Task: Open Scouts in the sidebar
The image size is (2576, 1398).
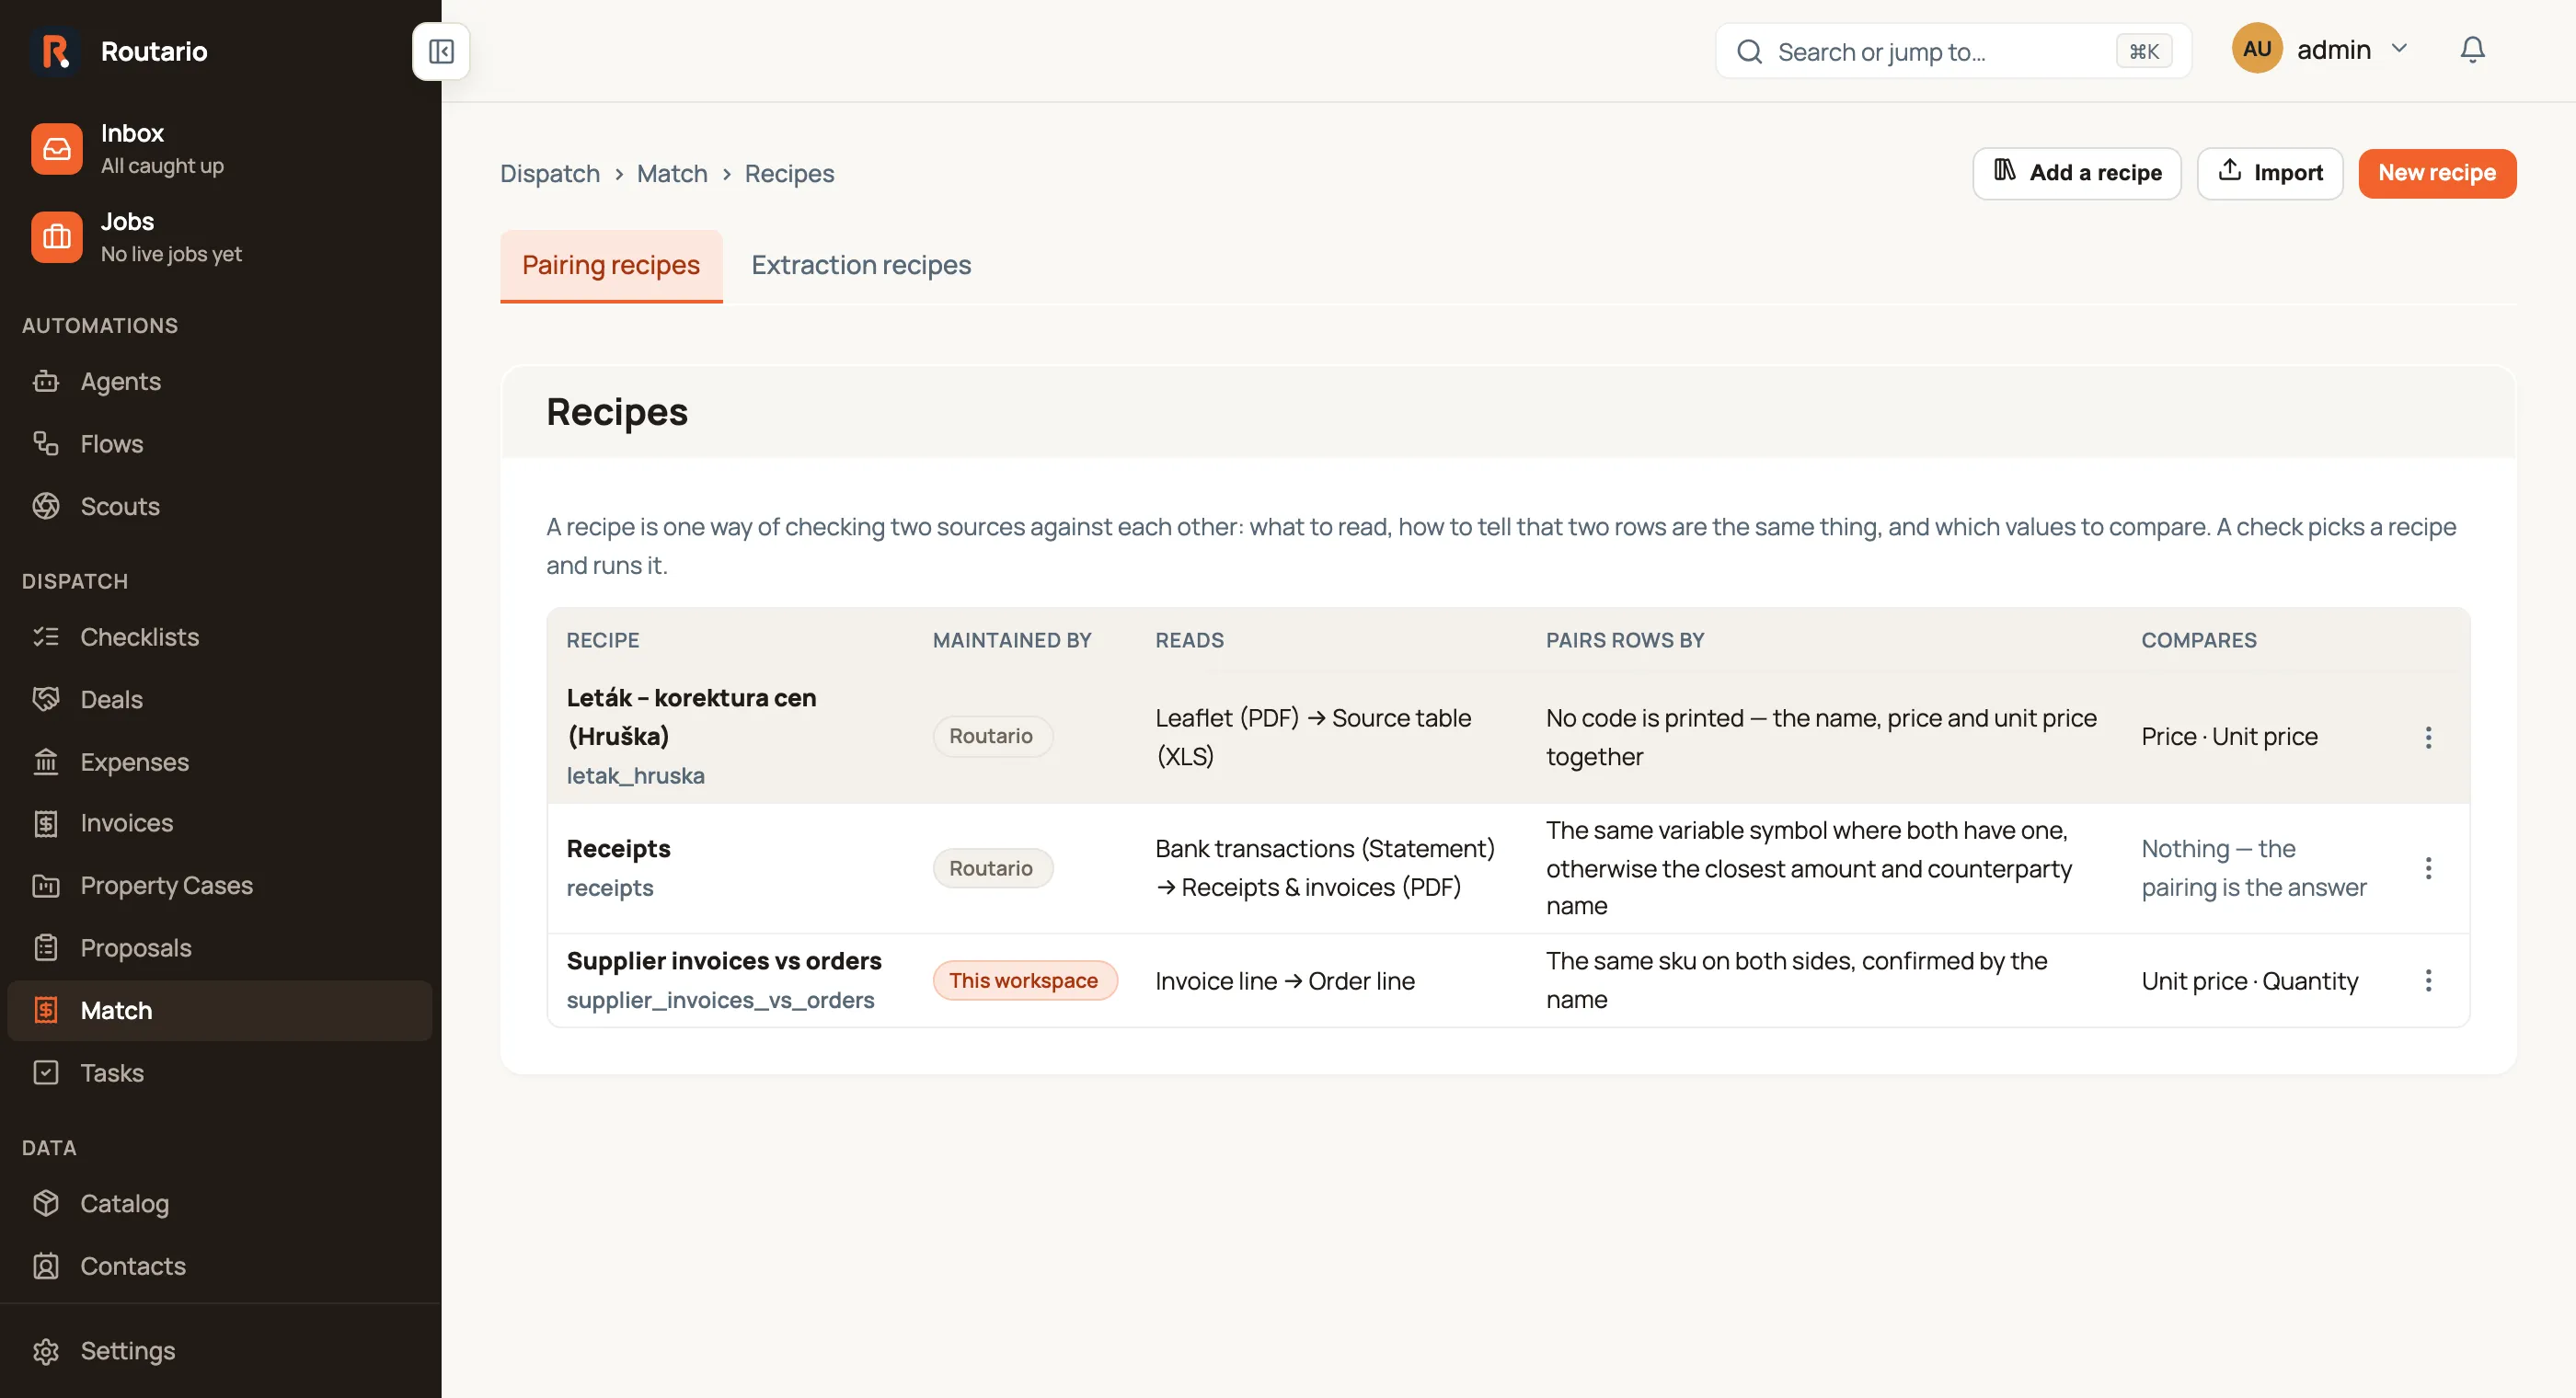Action: coord(220,506)
